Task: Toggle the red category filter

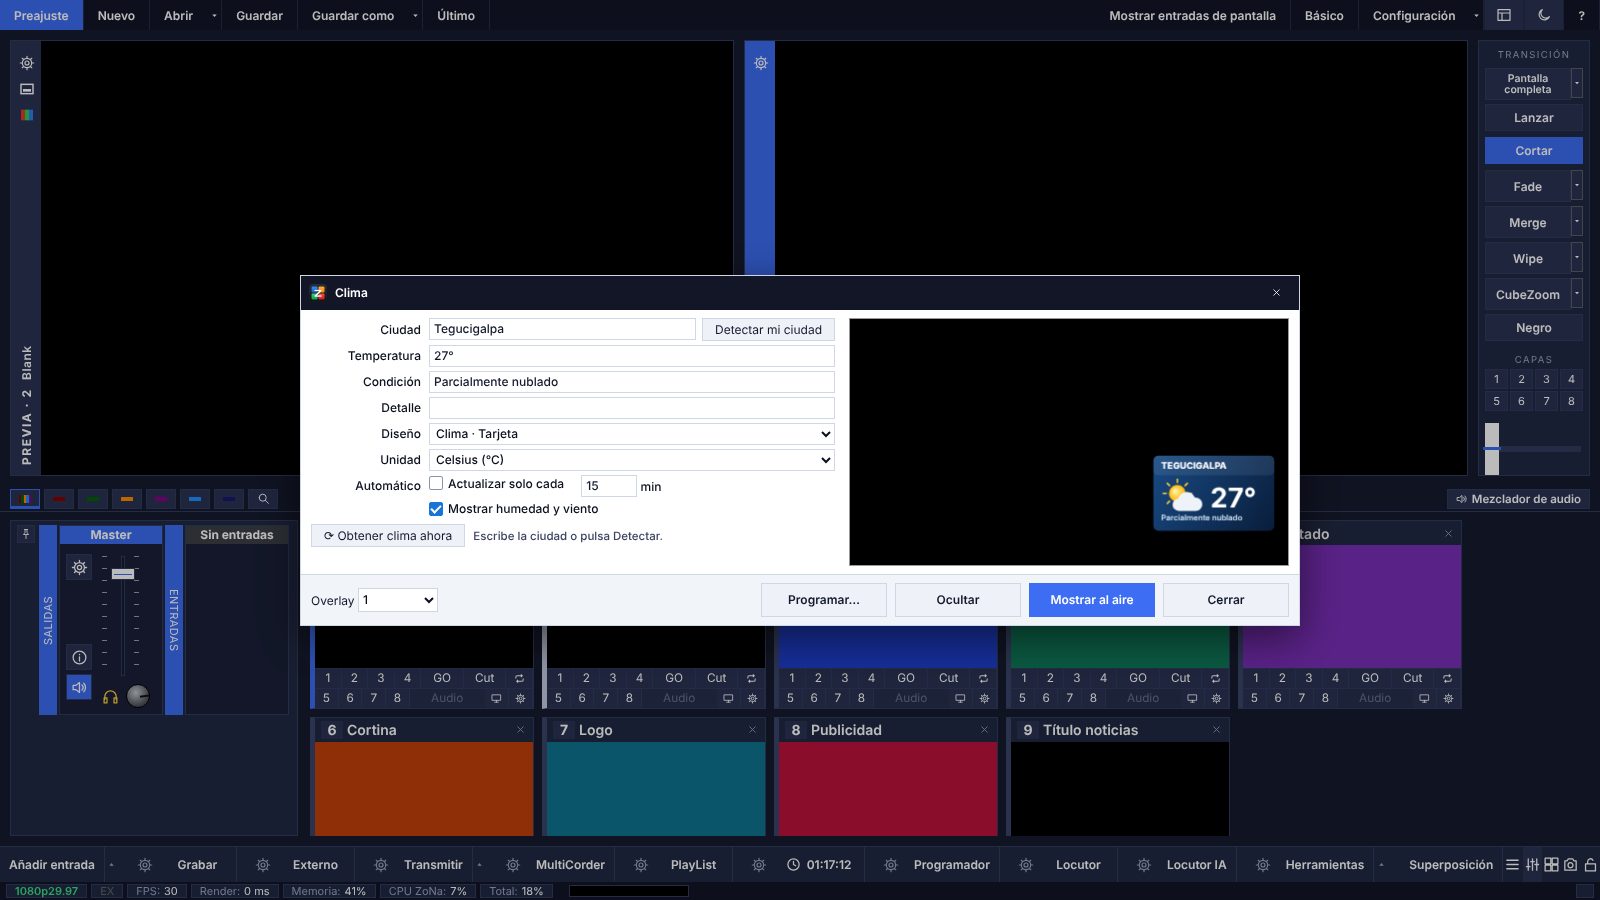Action: click(59, 499)
